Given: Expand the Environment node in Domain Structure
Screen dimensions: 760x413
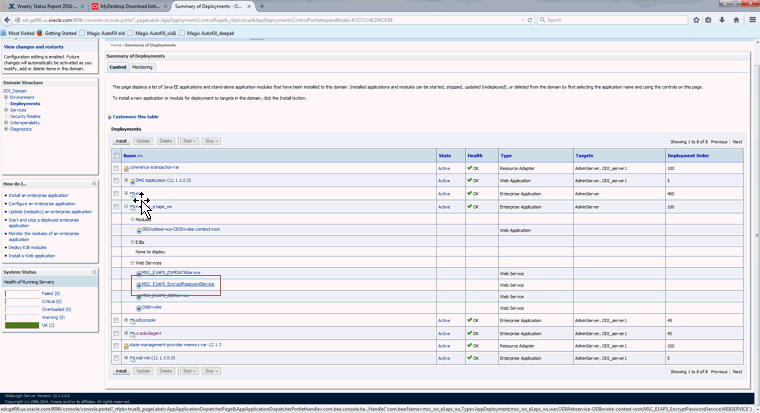Looking at the screenshot, I should tap(6, 97).
